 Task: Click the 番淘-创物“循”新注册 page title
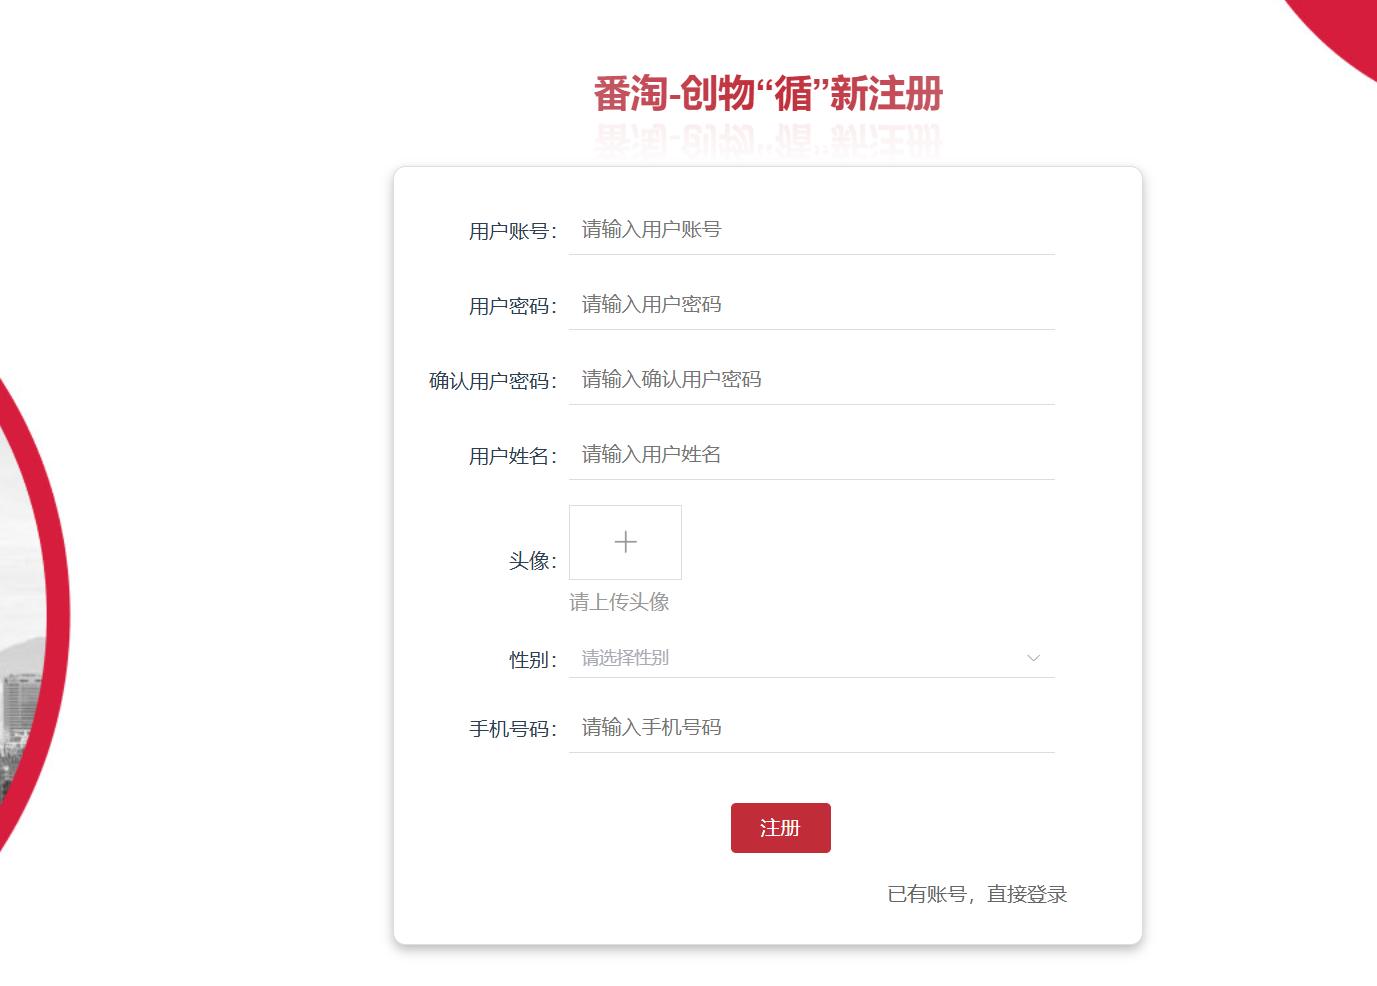768,94
